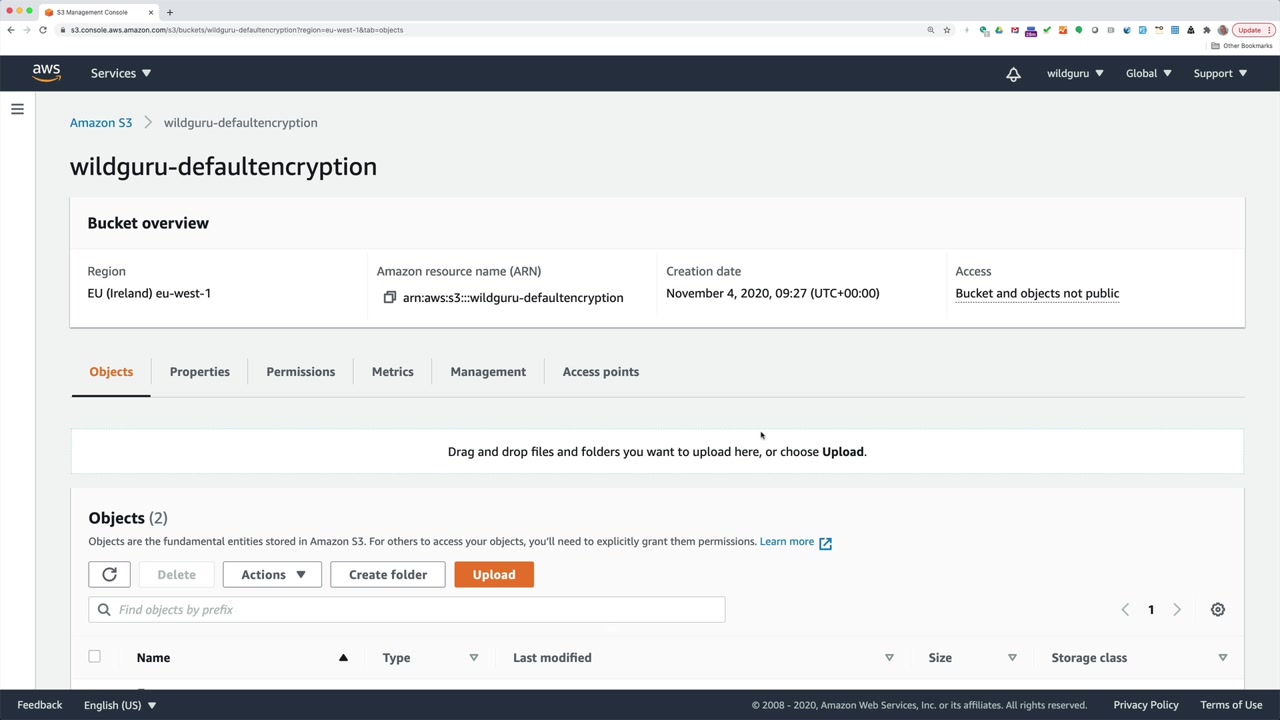Screen dimensions: 1280x720
Task: Click the Find objects by prefix field
Action: point(420,610)
